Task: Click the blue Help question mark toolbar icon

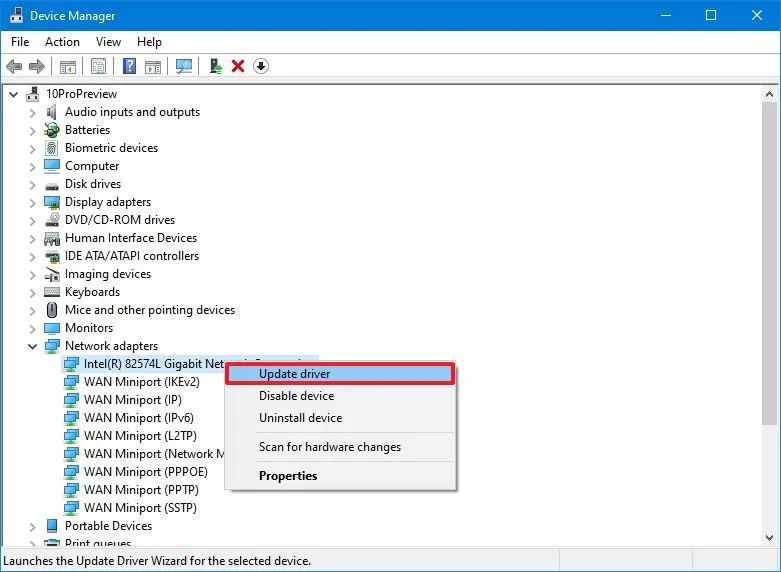Action: [x=129, y=66]
